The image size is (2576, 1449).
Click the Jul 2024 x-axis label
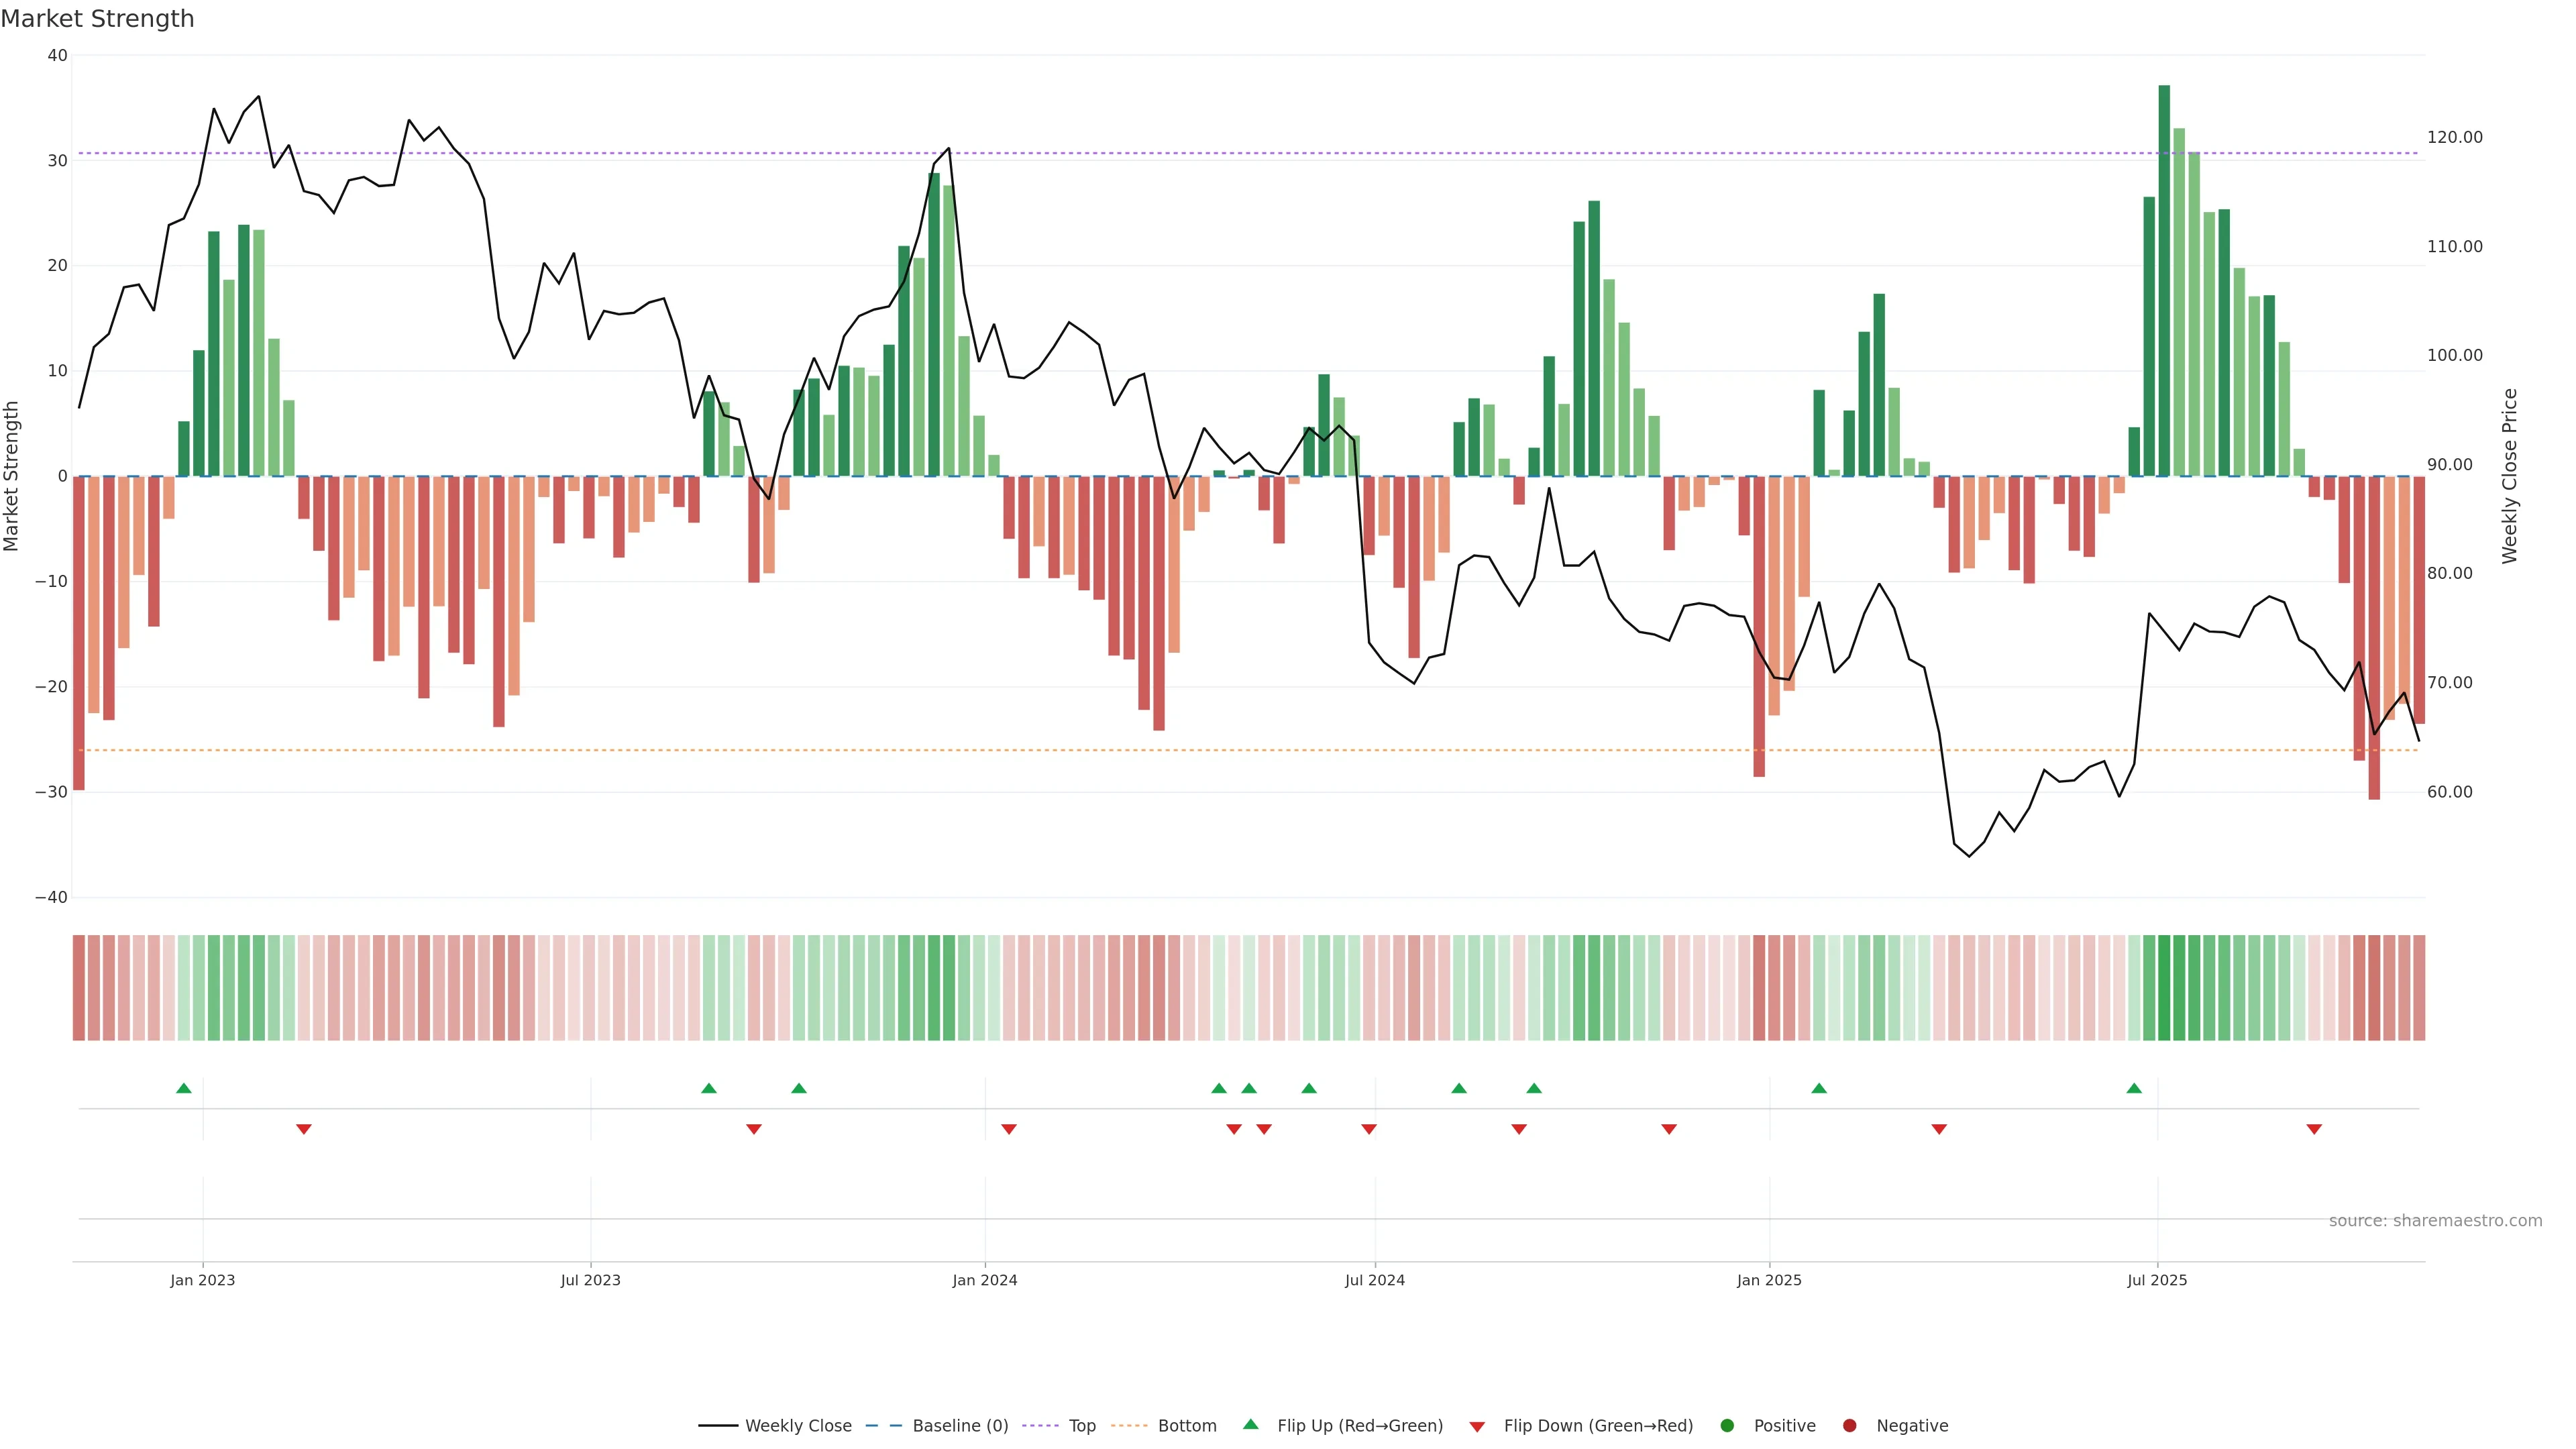pos(1374,1280)
